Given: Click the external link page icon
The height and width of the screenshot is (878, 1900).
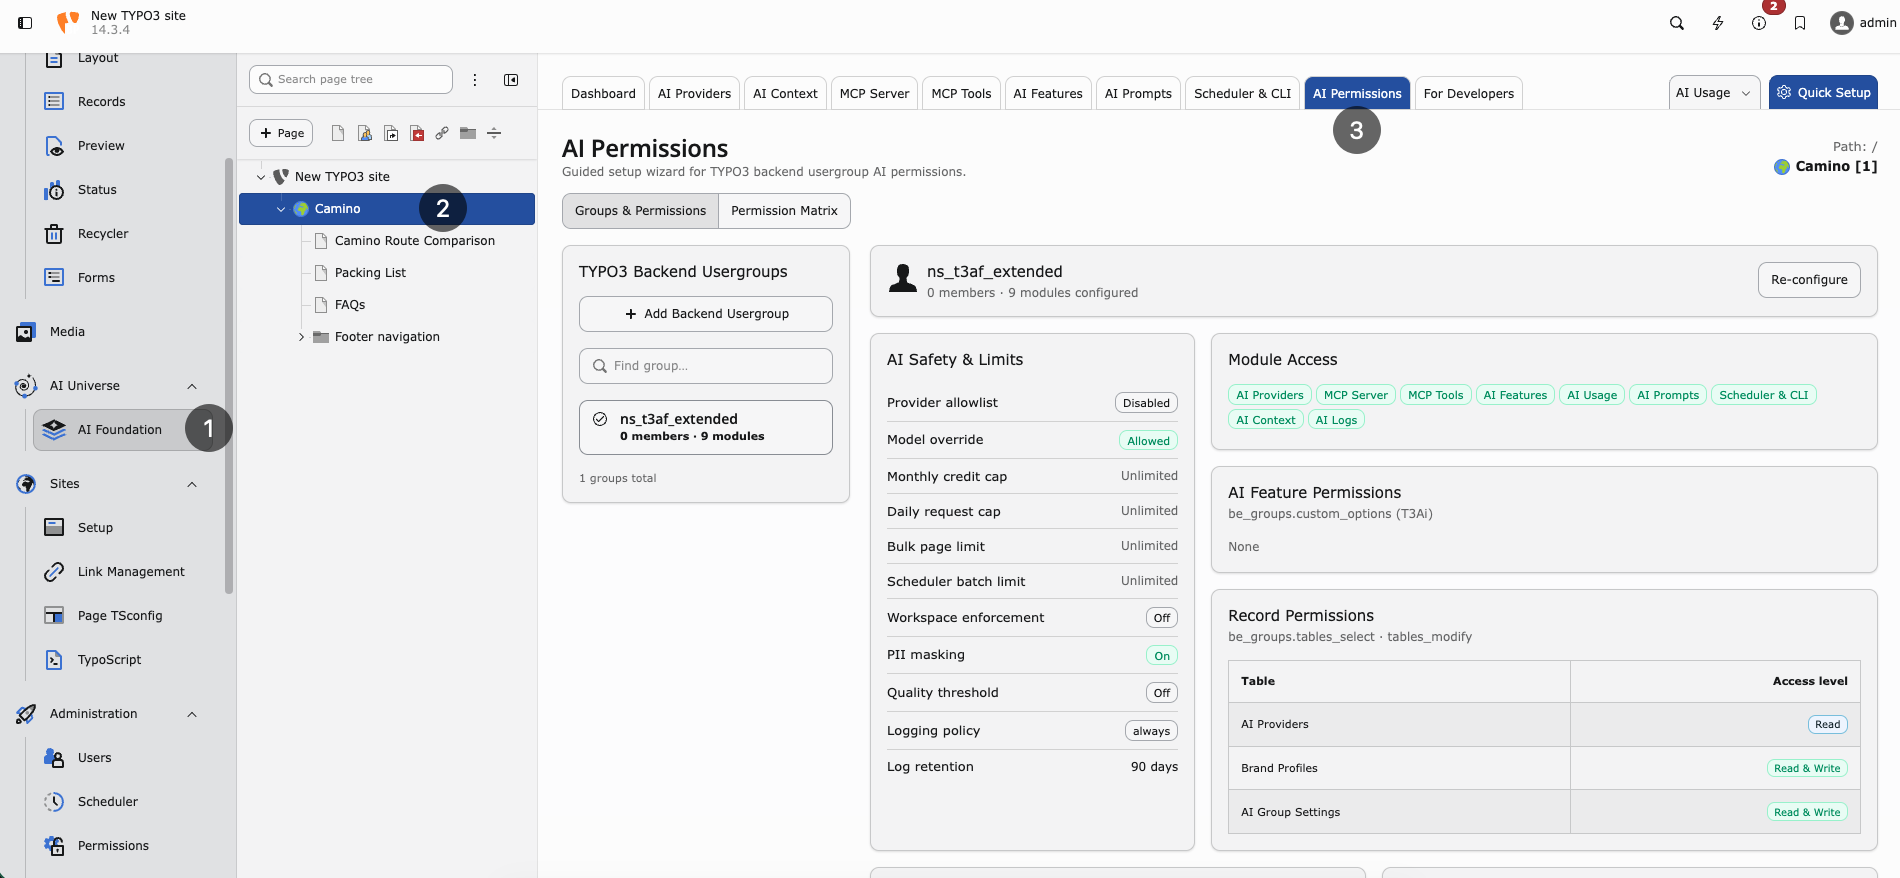Looking at the screenshot, I should coord(442,133).
